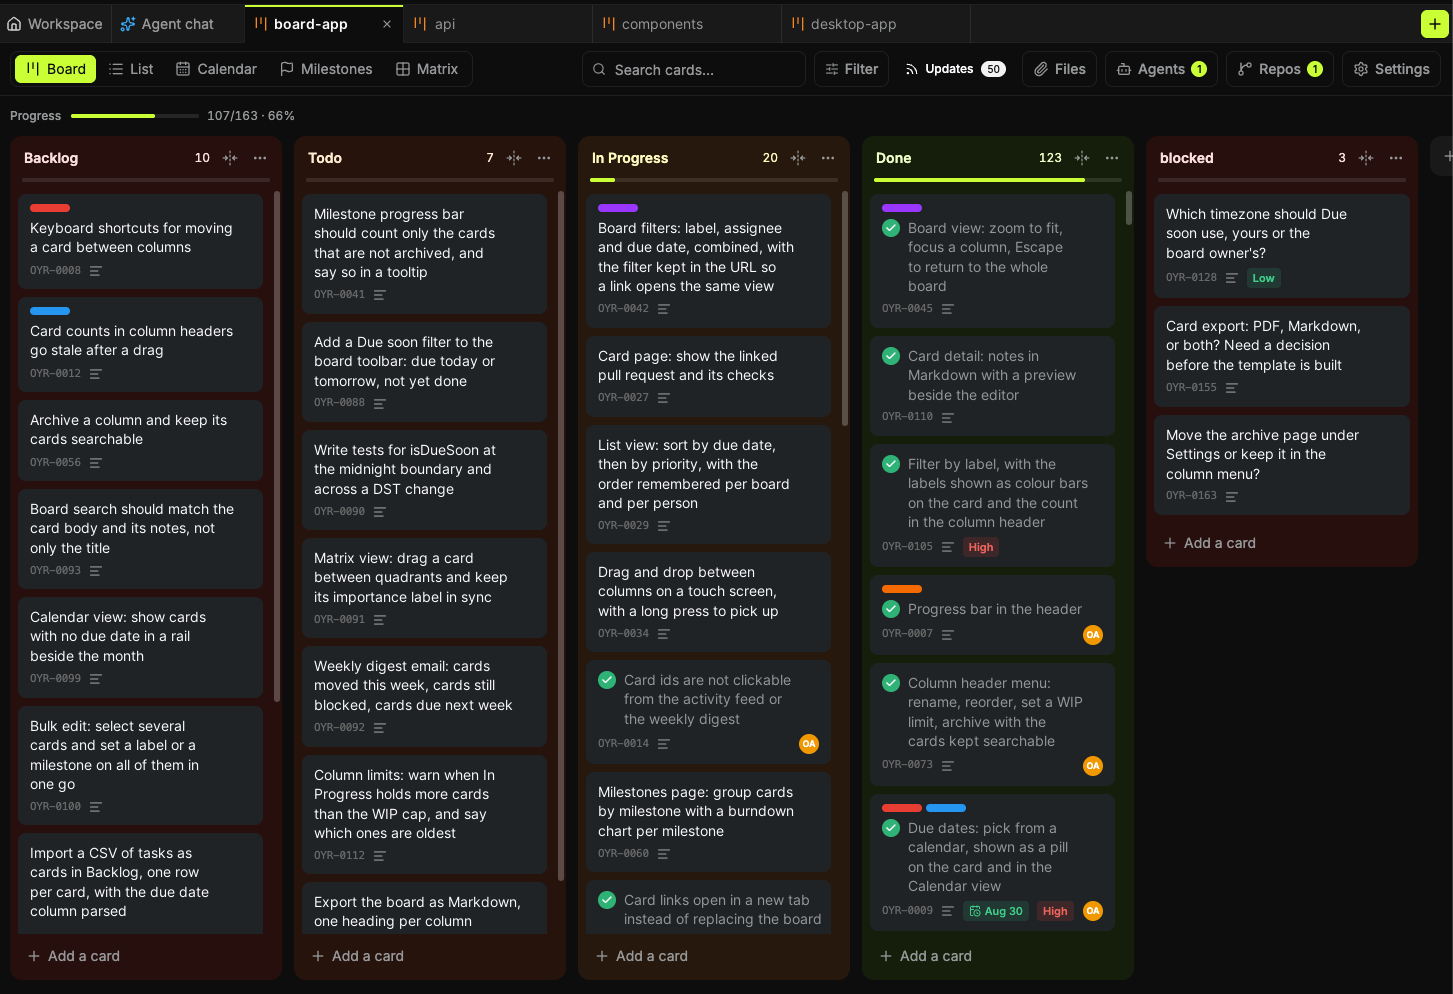The height and width of the screenshot is (994, 1453).
Task: Toggle check on Card ids not clickable card
Action: (x=607, y=680)
